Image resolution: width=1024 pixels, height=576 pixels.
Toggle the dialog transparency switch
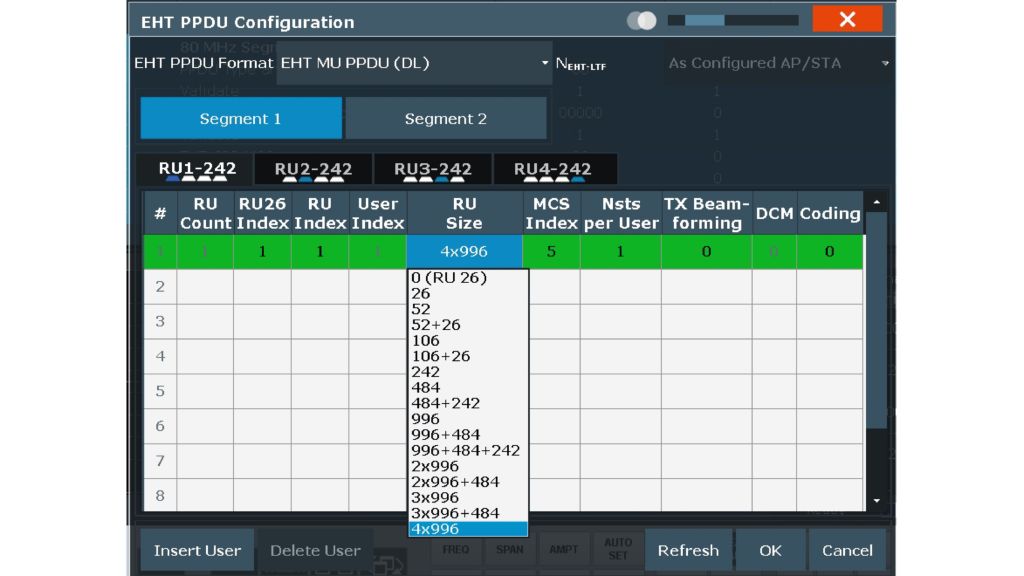[641, 20]
